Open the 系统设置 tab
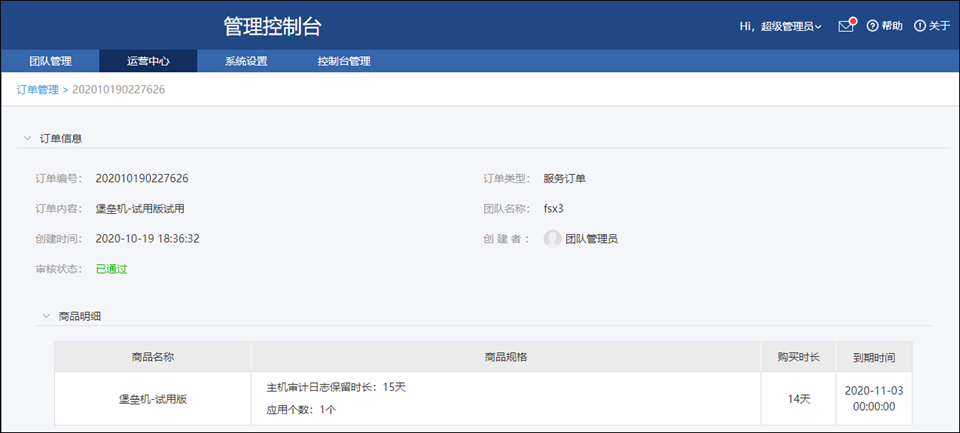This screenshot has height=433, width=960. (246, 61)
